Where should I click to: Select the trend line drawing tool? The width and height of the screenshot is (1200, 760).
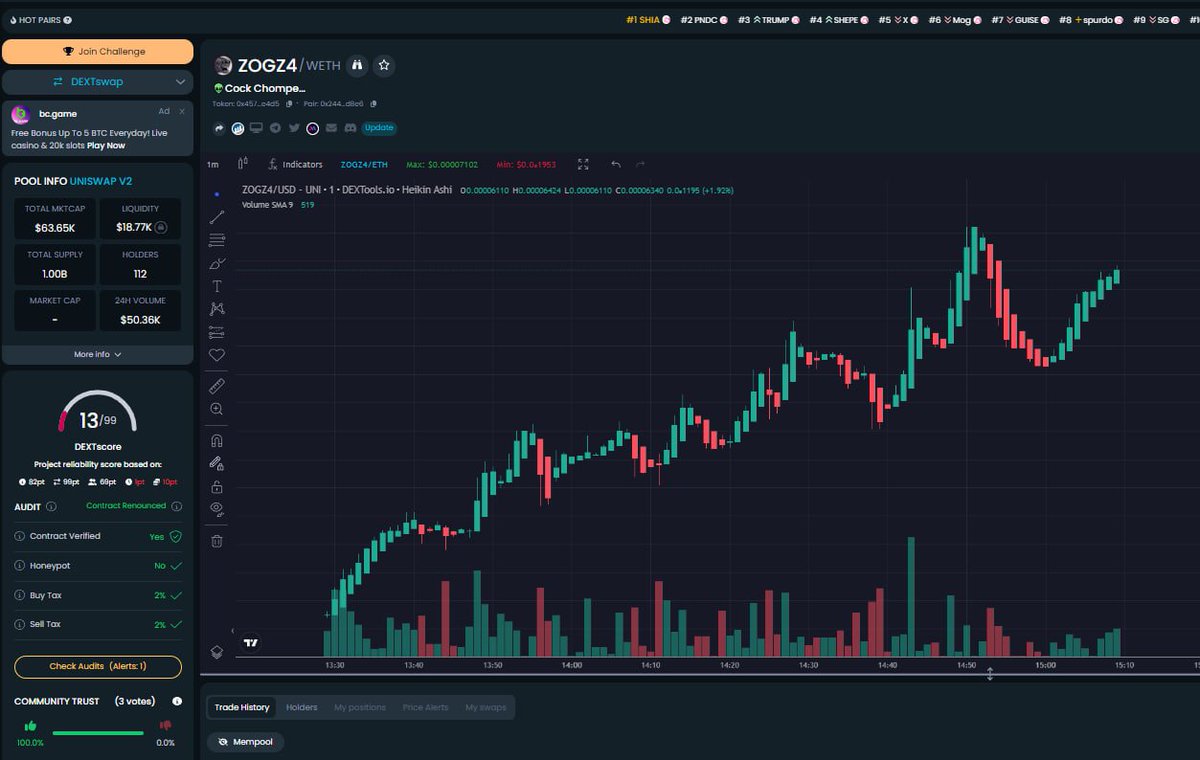(x=217, y=217)
